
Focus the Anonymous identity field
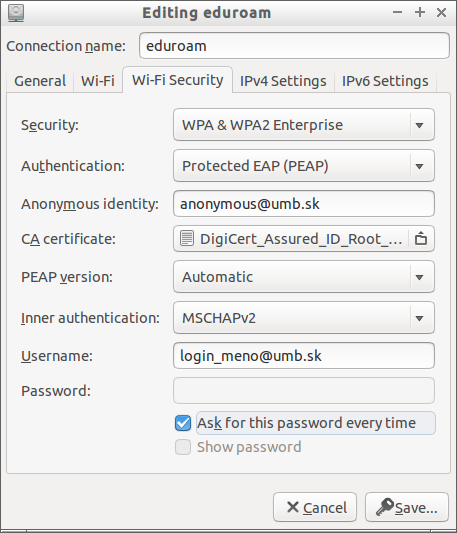click(x=304, y=204)
